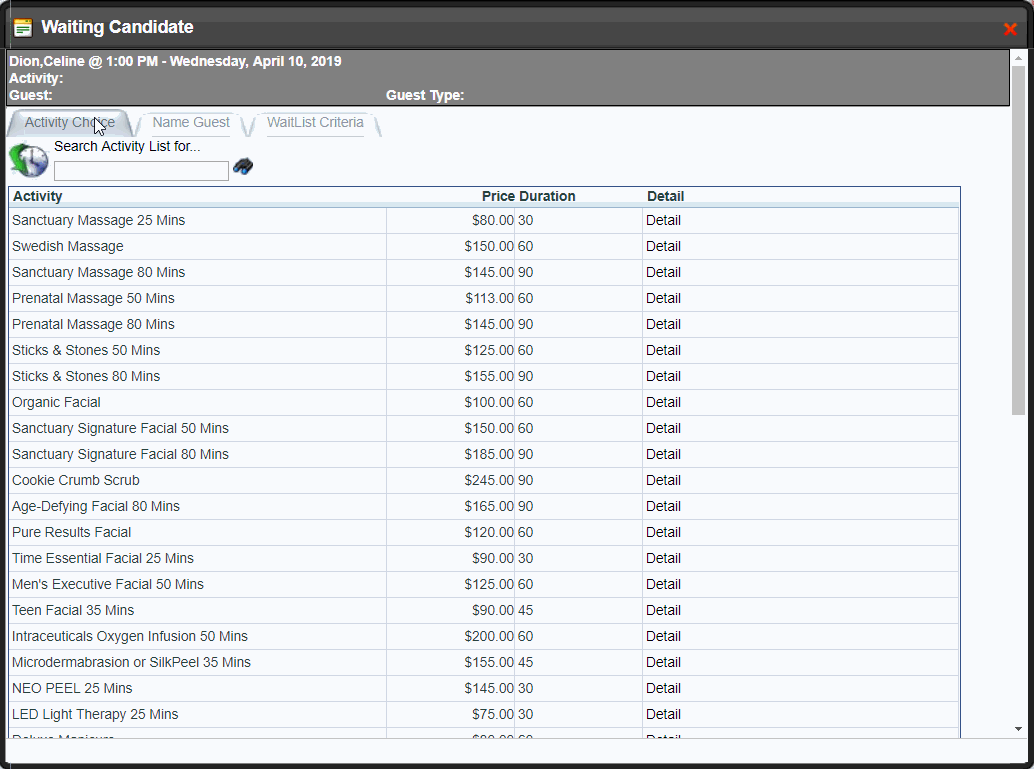This screenshot has height=769, width=1034.
Task: Click the $80.00 price for Sanctuary Massage 25 Mins
Action: point(493,220)
